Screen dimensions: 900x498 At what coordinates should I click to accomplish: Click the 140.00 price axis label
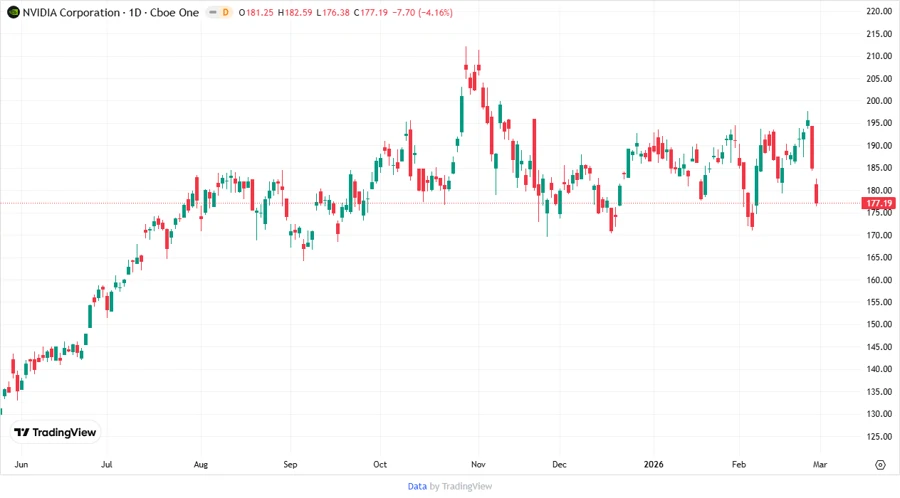[879, 369]
